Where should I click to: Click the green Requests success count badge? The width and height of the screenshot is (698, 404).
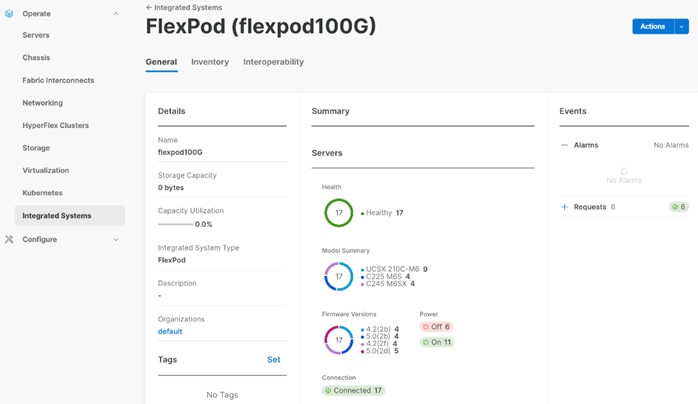click(x=678, y=207)
